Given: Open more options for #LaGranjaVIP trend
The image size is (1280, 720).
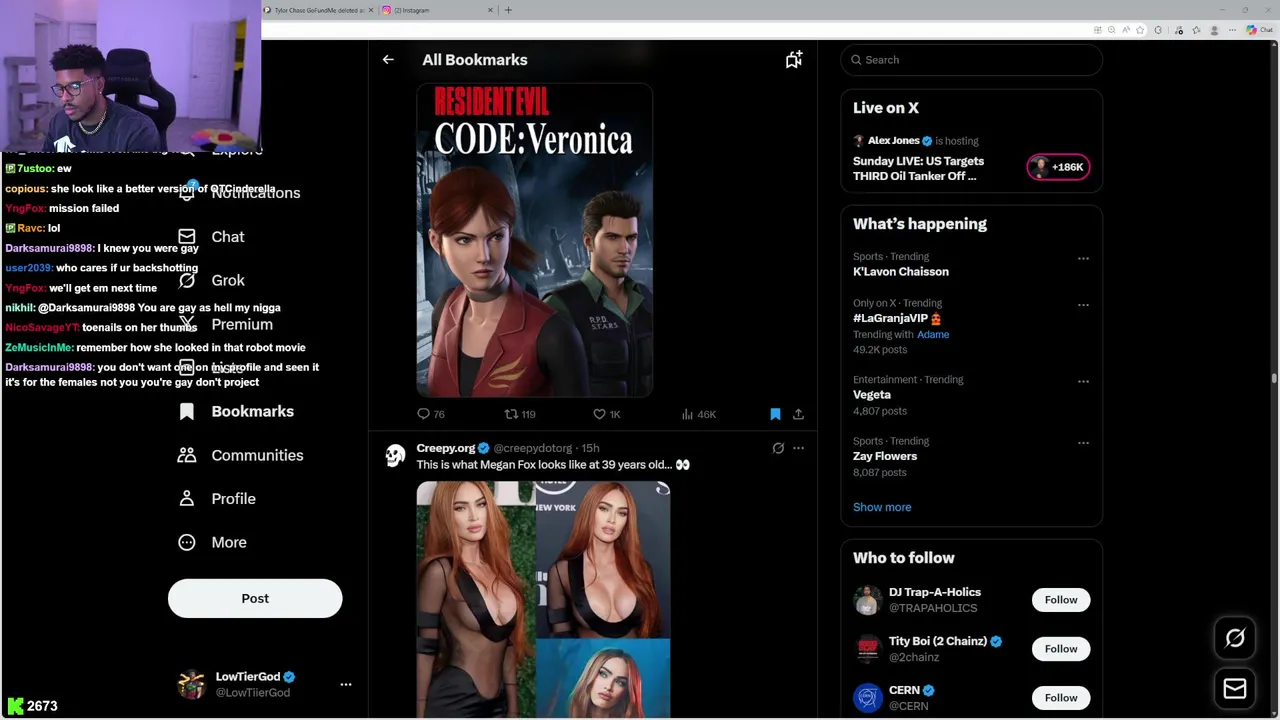Looking at the screenshot, I should pos(1083,304).
